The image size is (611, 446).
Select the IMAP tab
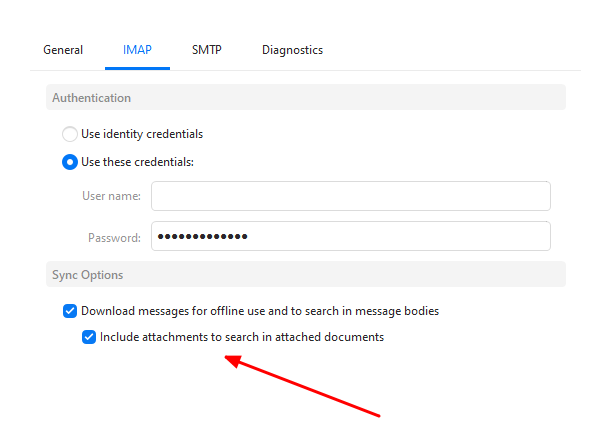137,50
